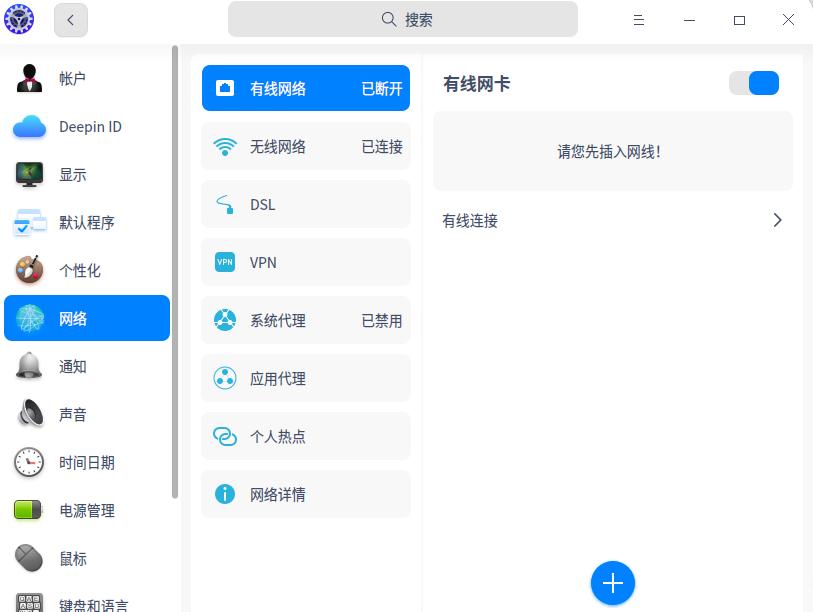813x612 pixels.
Task: Open 通知 notification settings
Action: [73, 367]
